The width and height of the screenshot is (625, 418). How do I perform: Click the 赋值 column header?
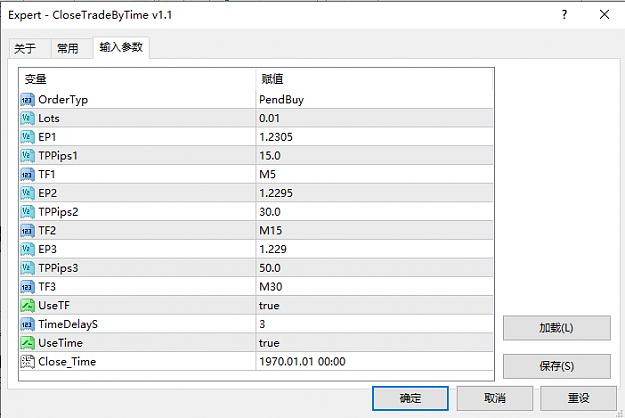[x=374, y=79]
